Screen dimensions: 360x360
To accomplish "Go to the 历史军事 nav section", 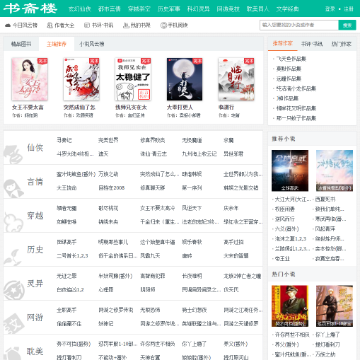I will coord(169,9).
